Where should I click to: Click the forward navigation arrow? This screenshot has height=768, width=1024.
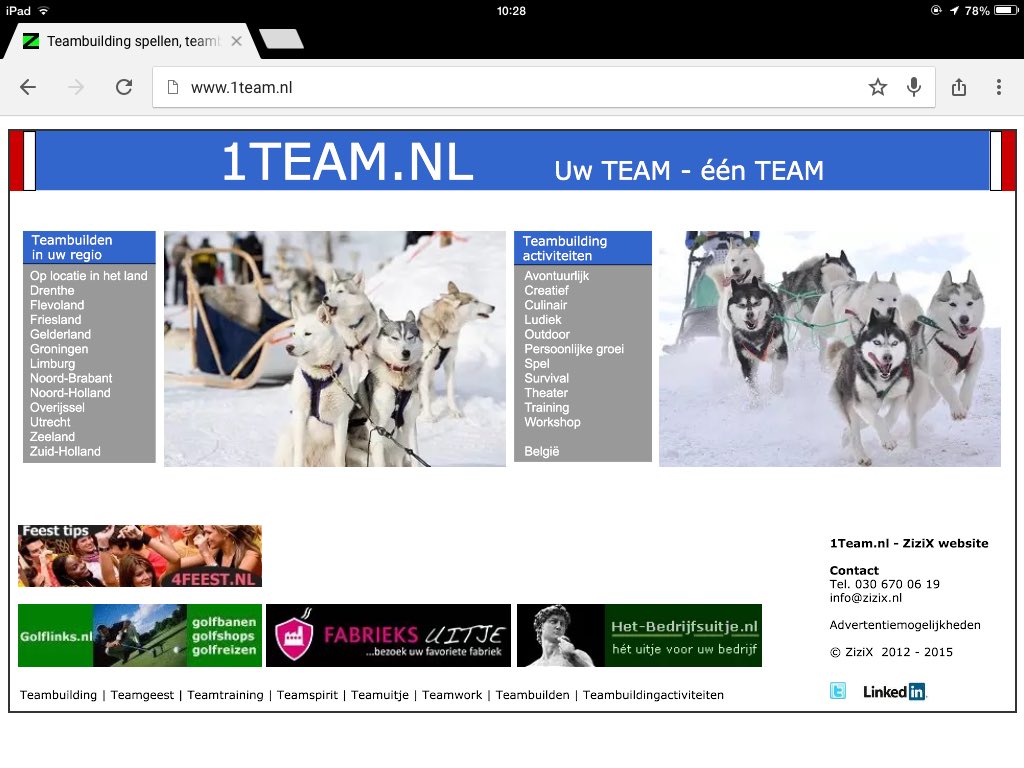click(75, 87)
